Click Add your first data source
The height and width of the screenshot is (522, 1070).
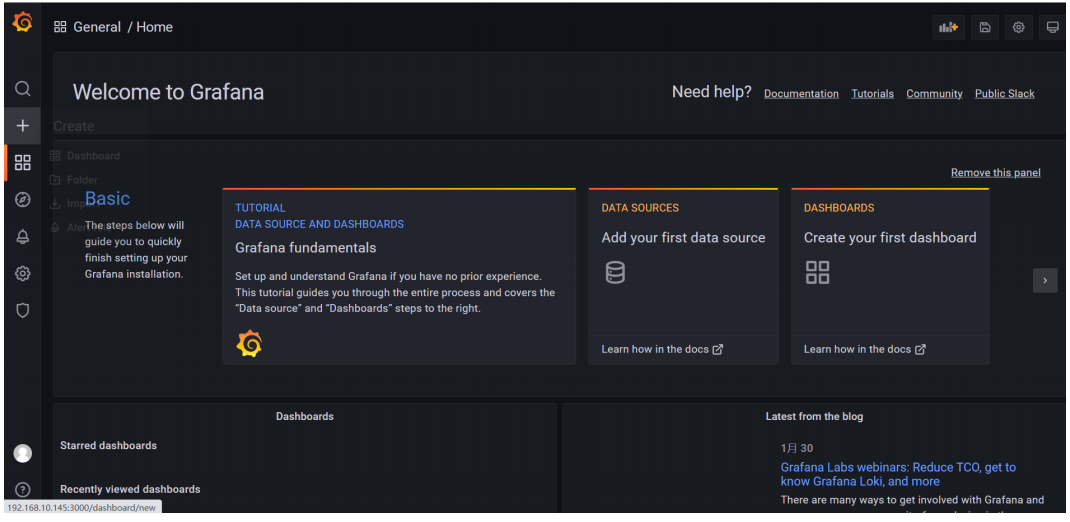tap(683, 237)
